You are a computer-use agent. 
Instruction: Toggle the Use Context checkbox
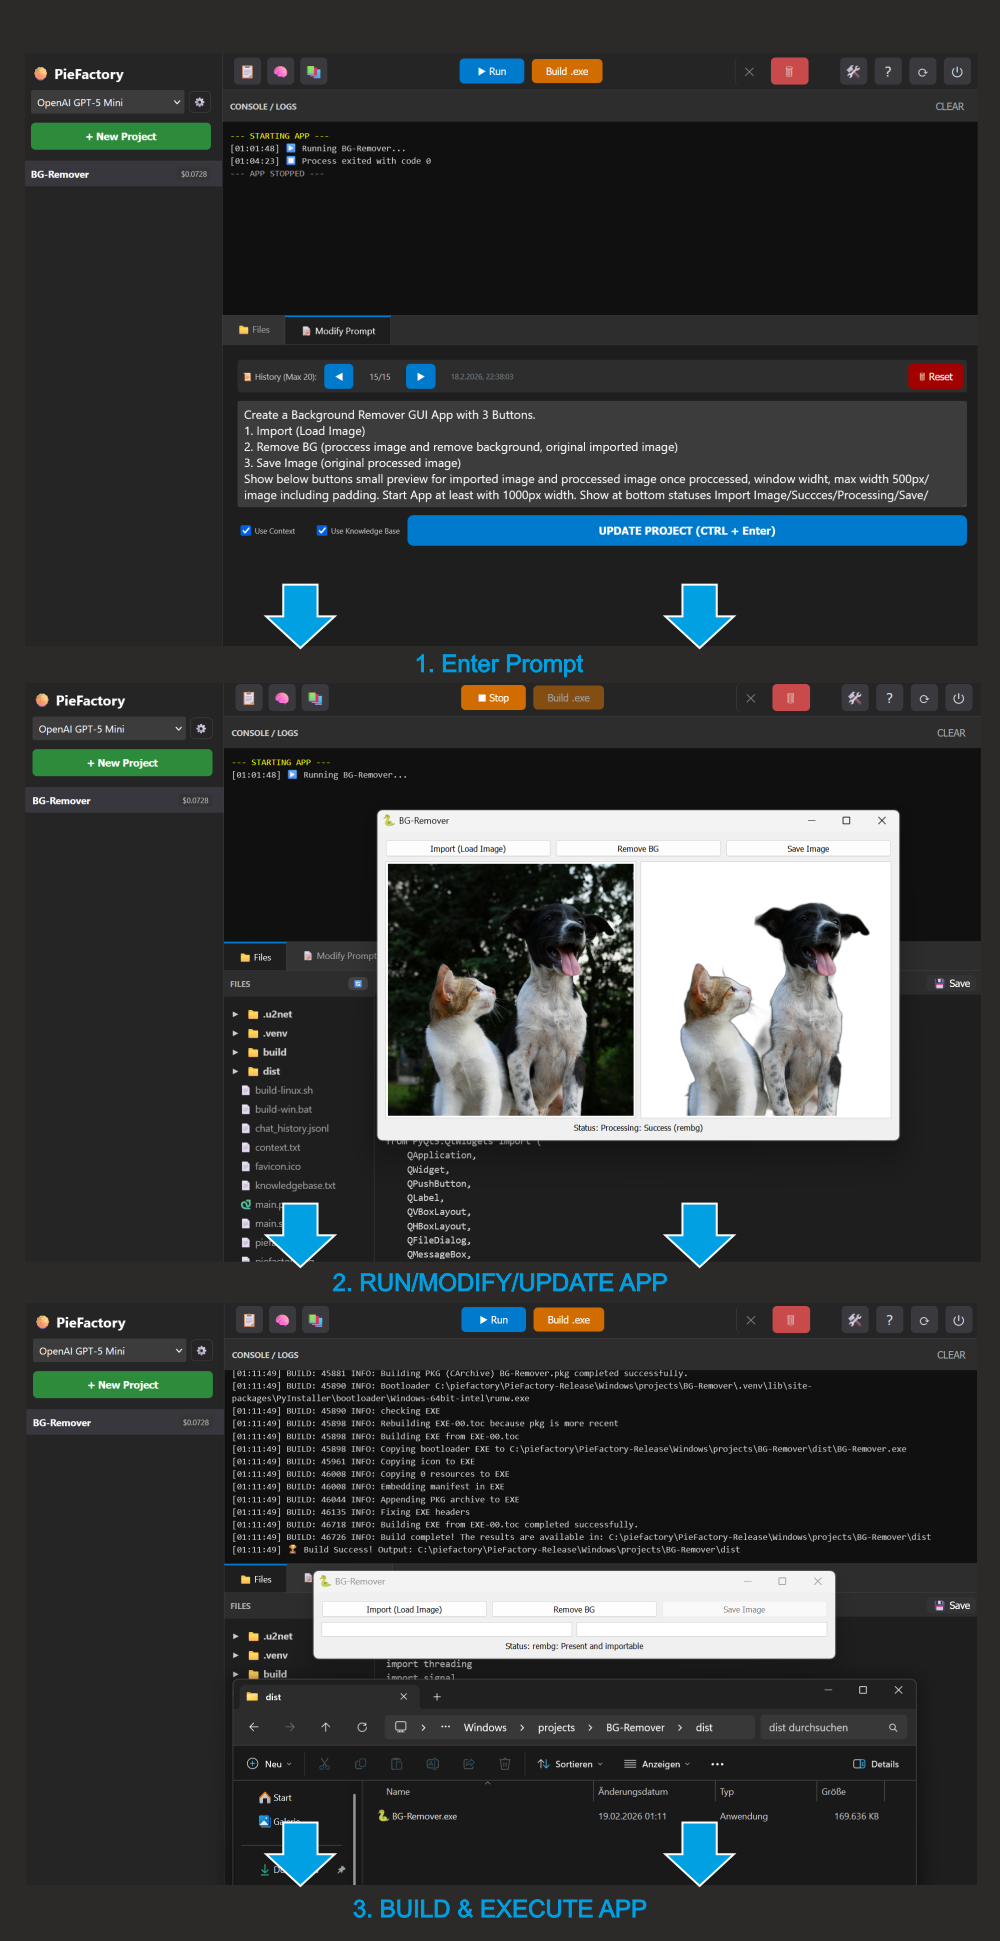click(x=246, y=531)
